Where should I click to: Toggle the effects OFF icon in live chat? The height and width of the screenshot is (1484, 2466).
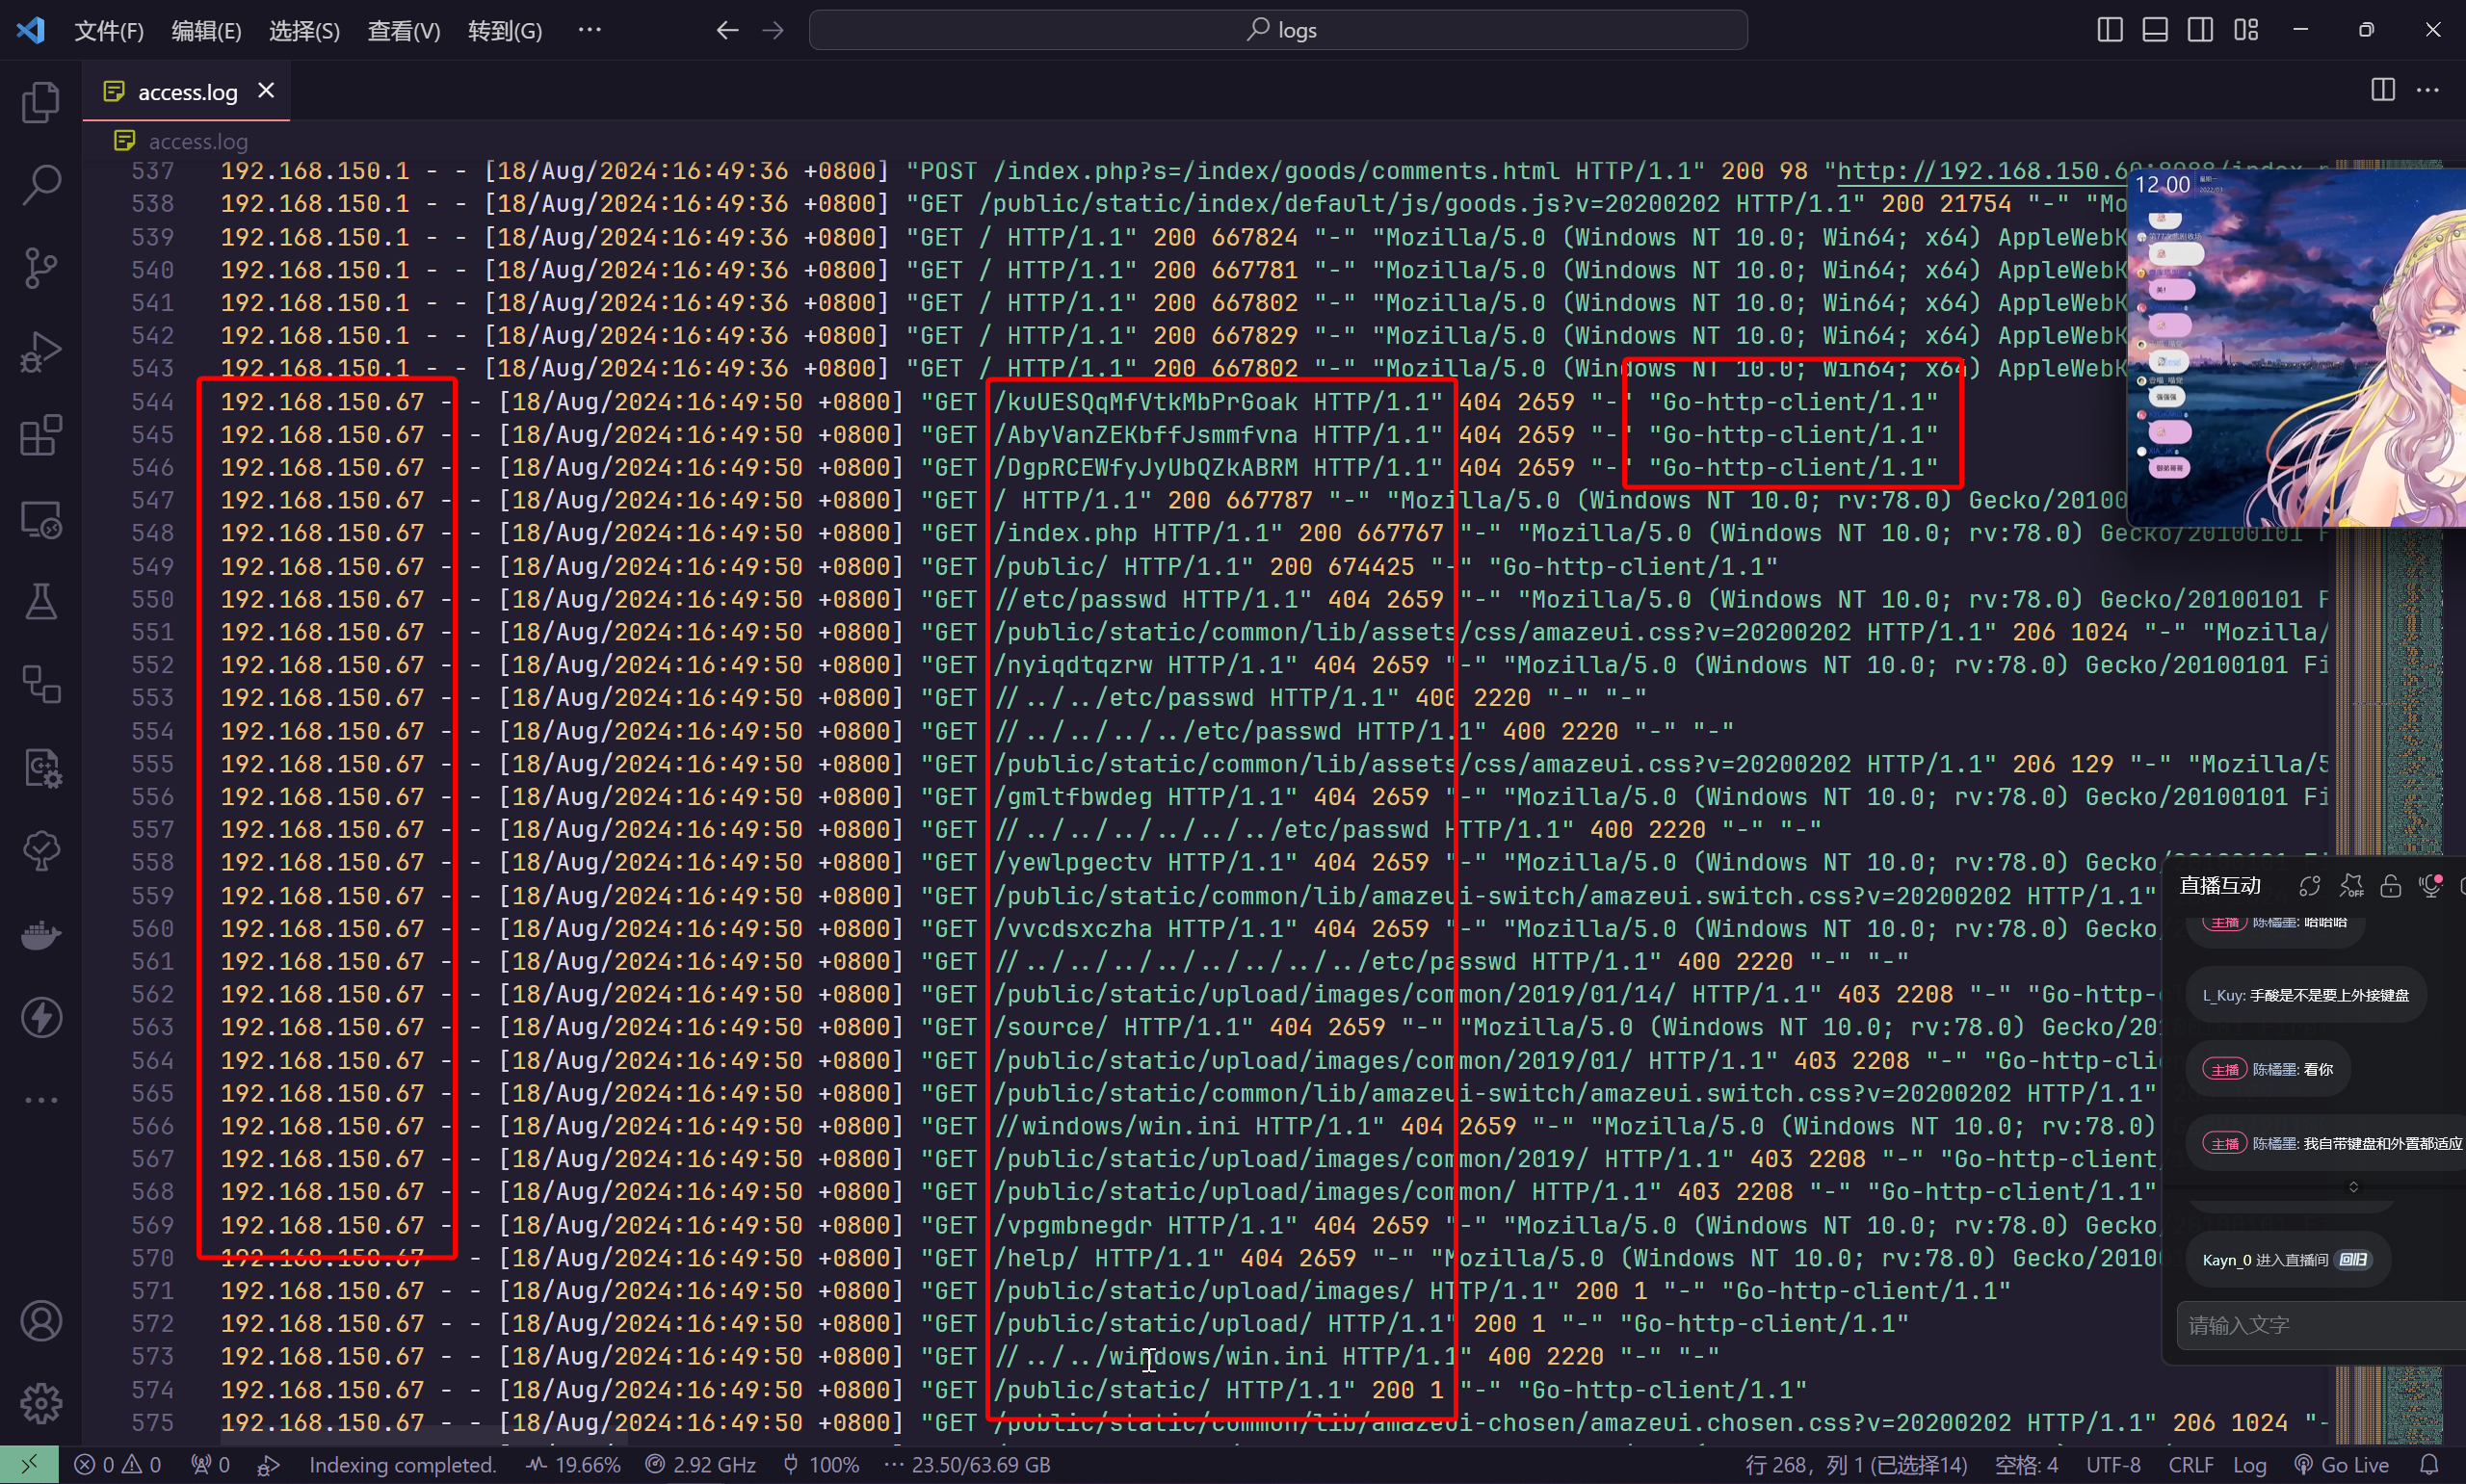pyautogui.click(x=2351, y=886)
